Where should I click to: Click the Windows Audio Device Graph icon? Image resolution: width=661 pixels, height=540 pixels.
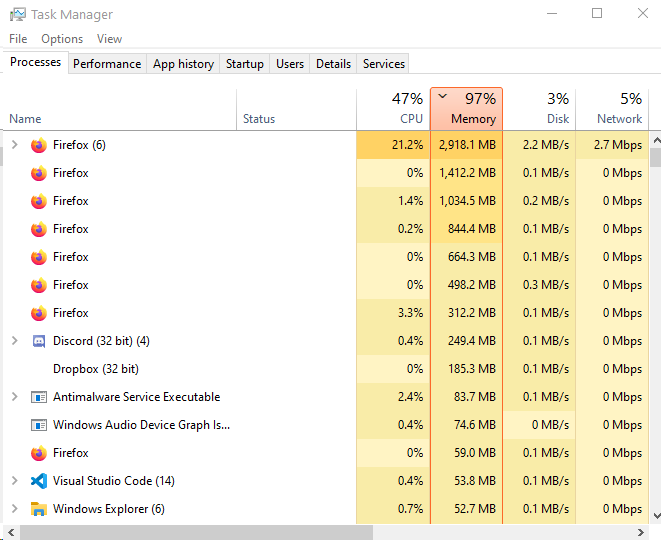tap(39, 425)
